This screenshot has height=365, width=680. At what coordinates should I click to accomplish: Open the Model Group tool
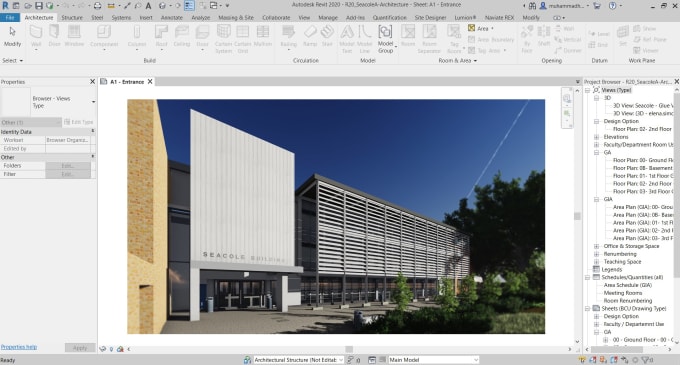tap(385, 39)
